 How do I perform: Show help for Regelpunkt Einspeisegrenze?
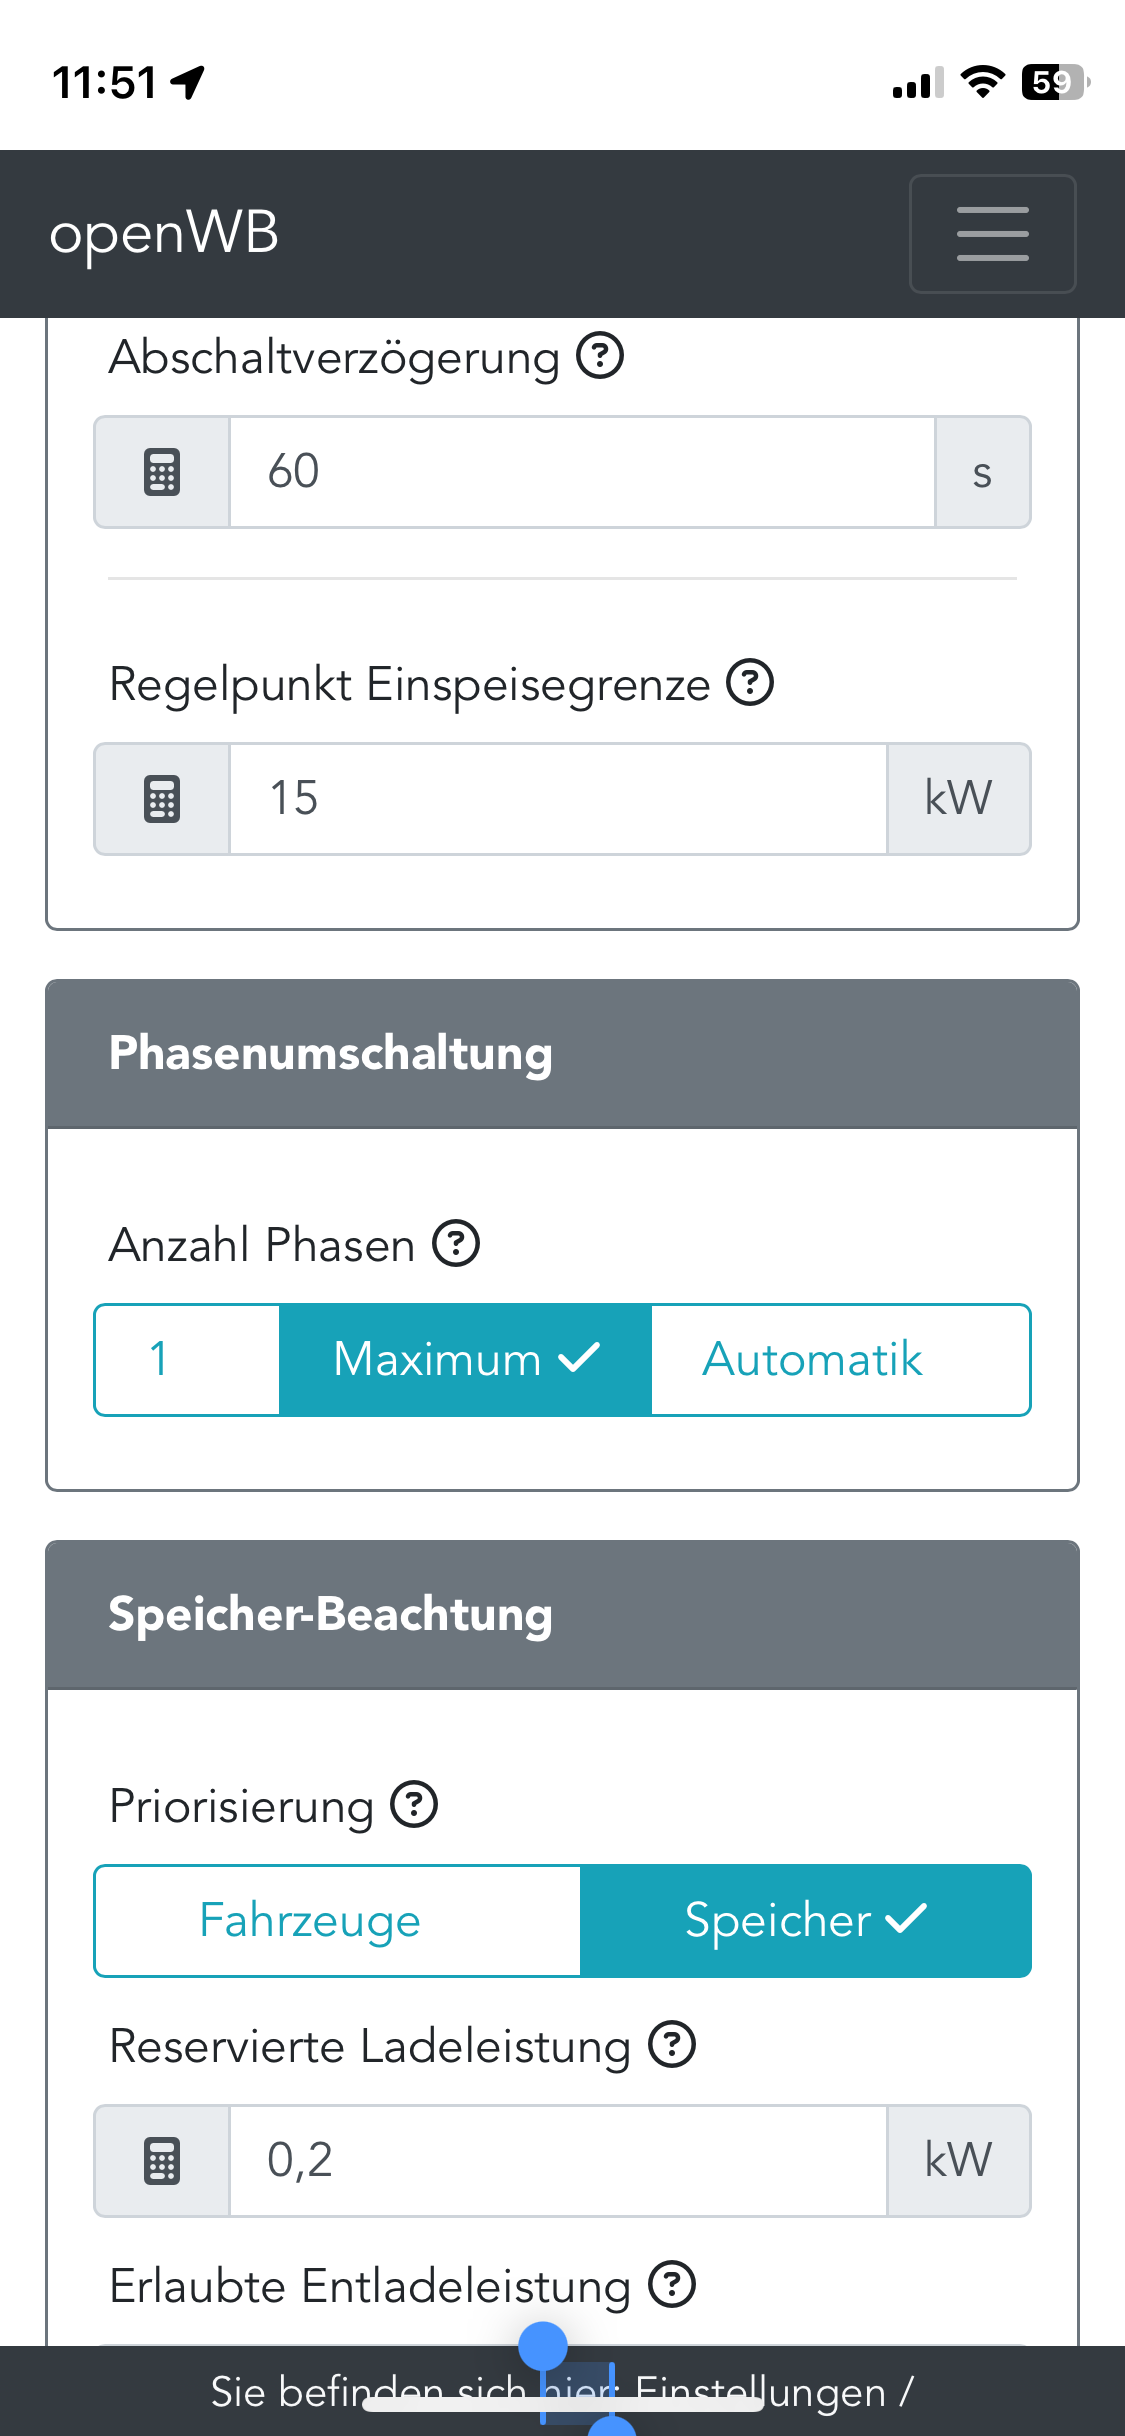pos(750,683)
